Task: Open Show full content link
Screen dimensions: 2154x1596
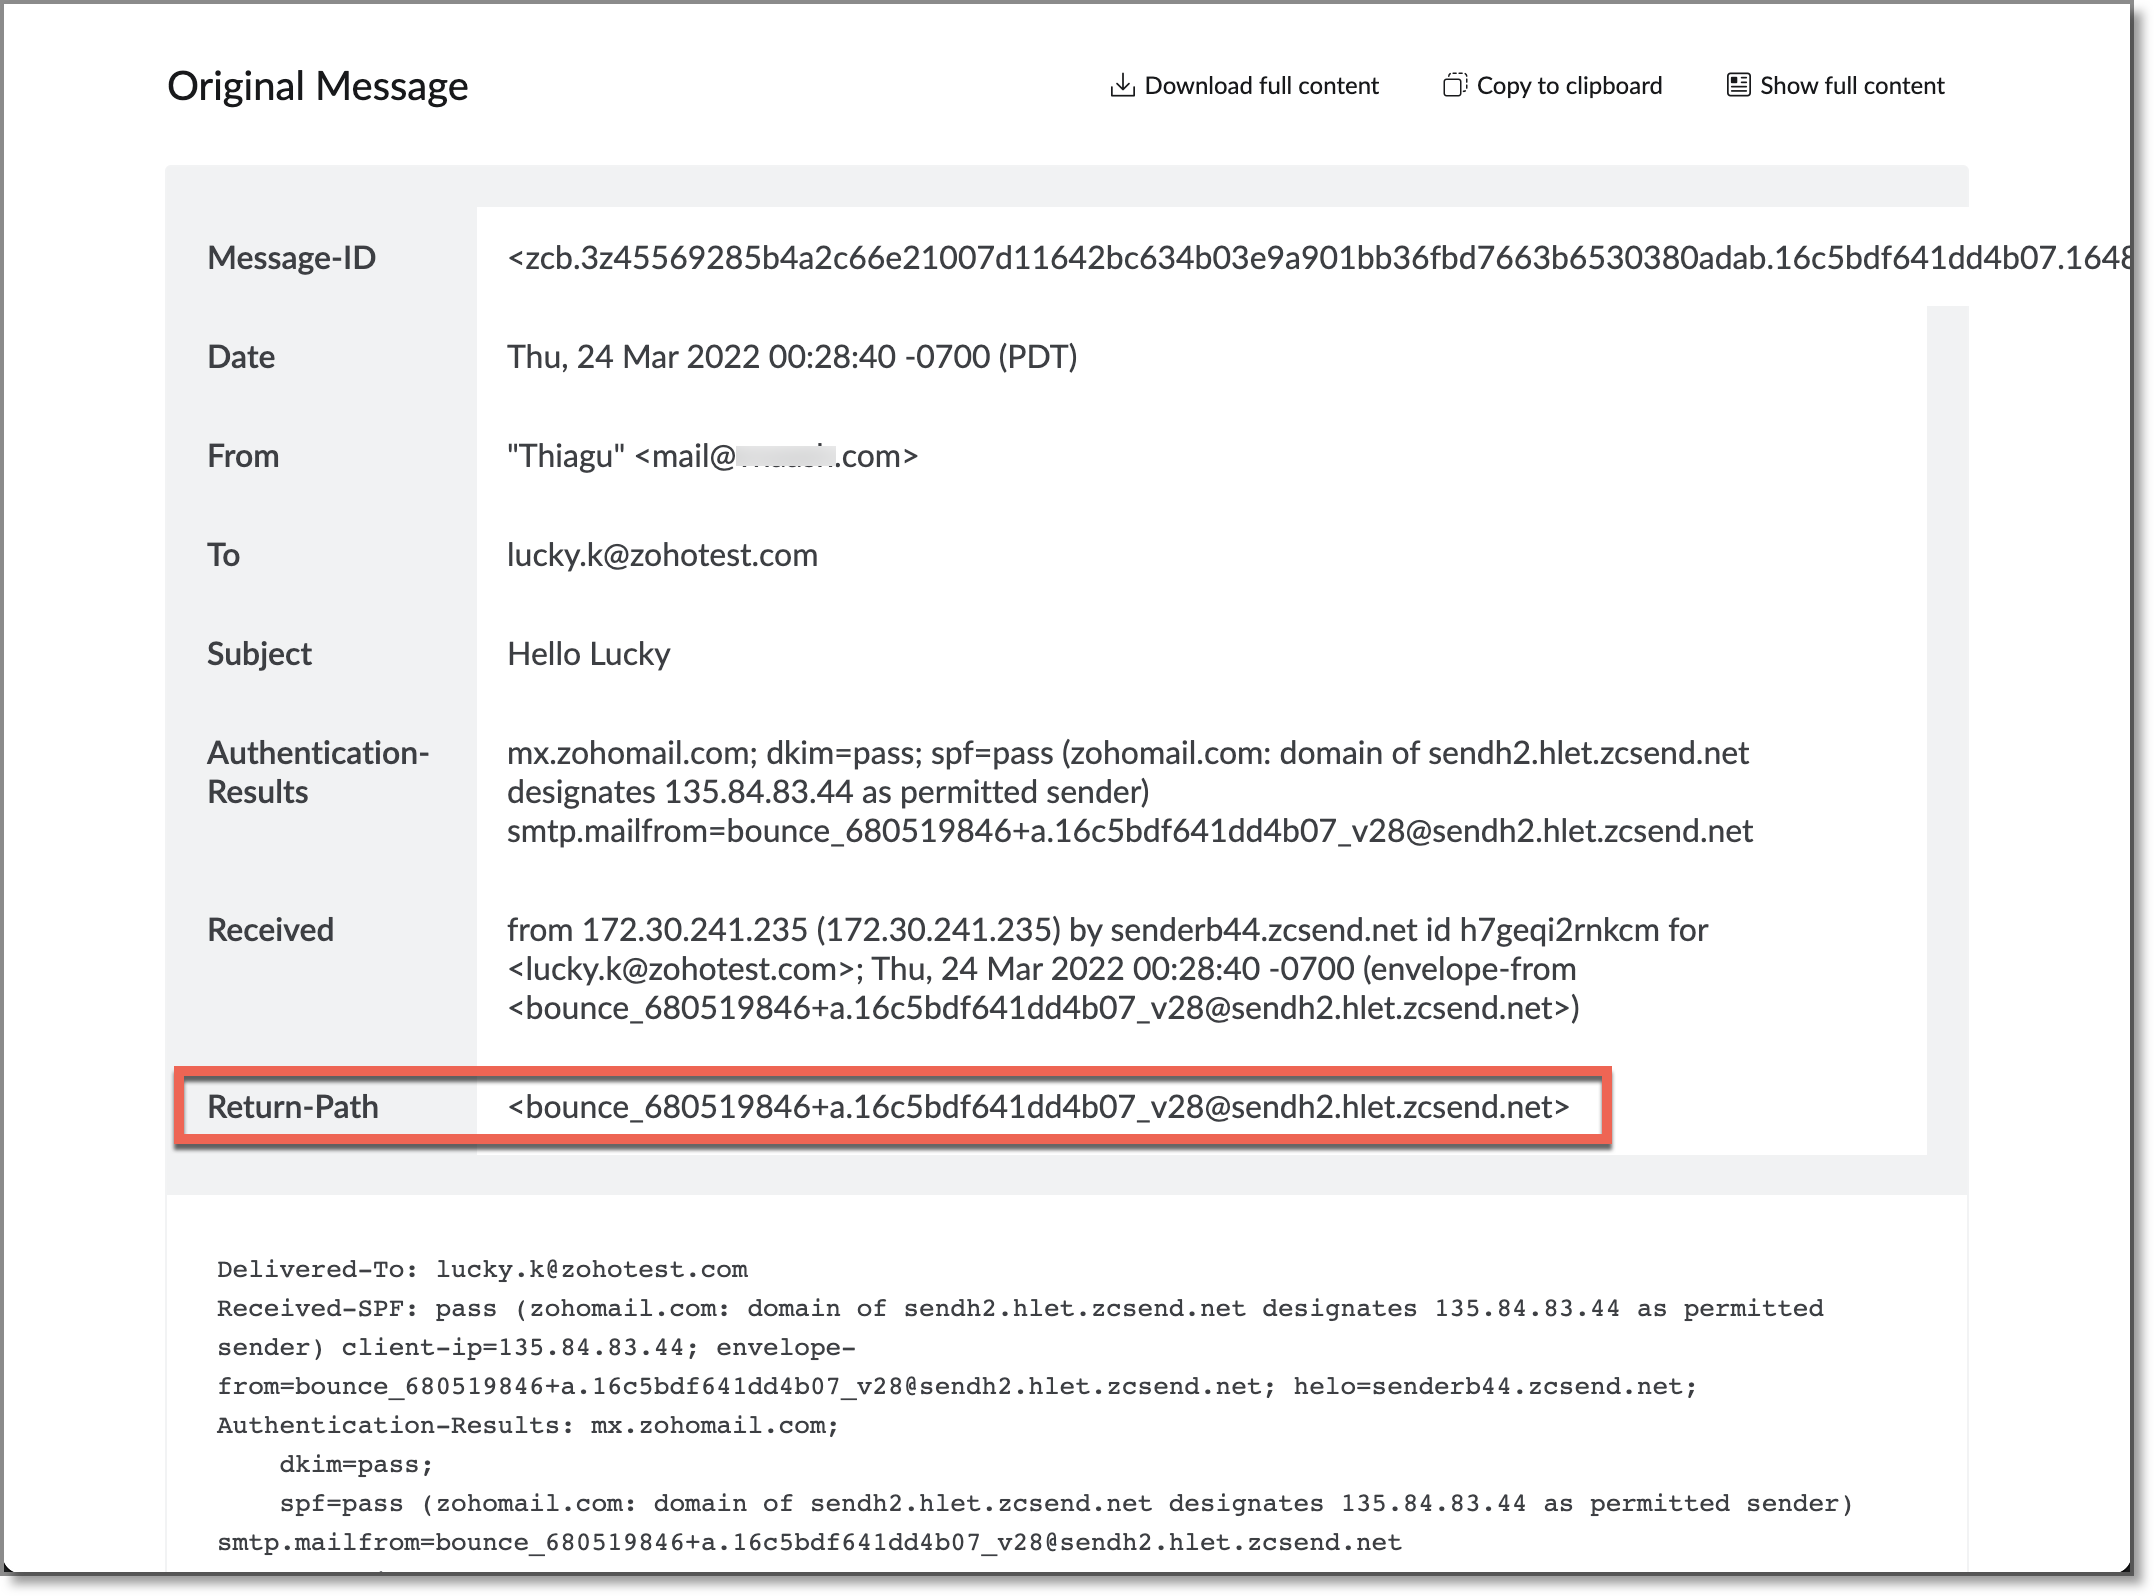Action: [x=1851, y=86]
